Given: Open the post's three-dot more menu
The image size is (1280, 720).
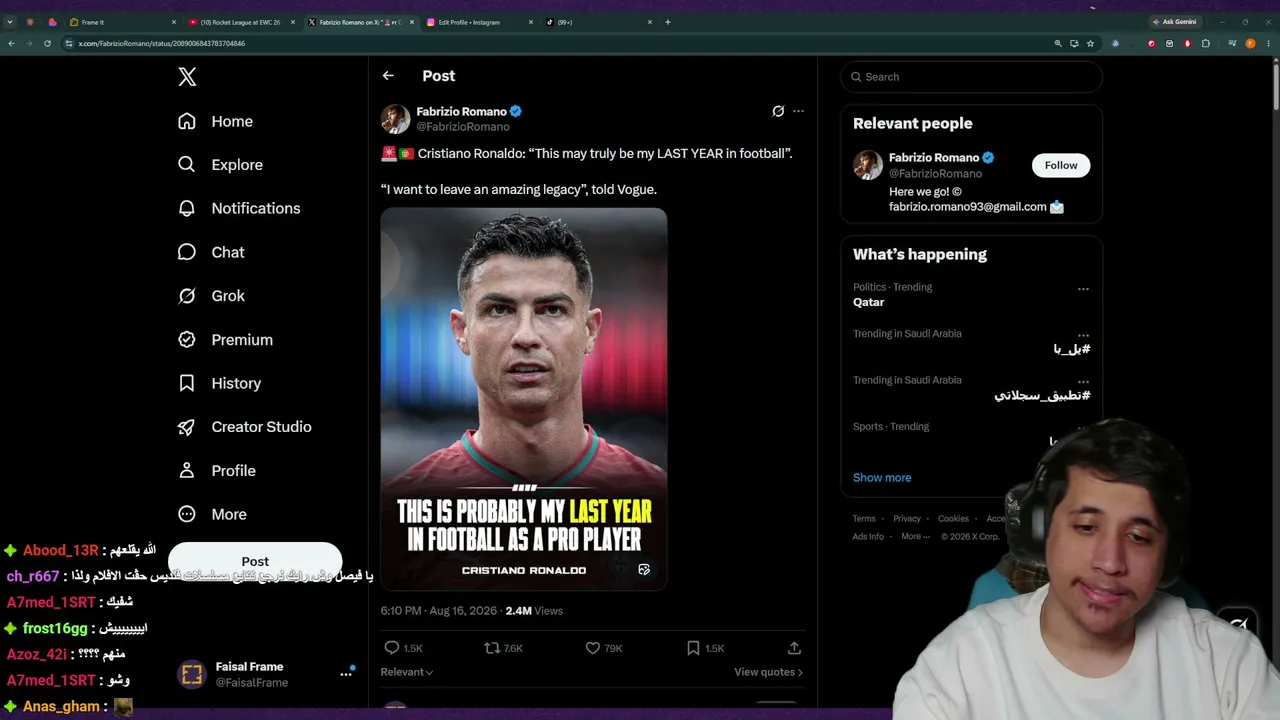Looking at the screenshot, I should [x=798, y=111].
